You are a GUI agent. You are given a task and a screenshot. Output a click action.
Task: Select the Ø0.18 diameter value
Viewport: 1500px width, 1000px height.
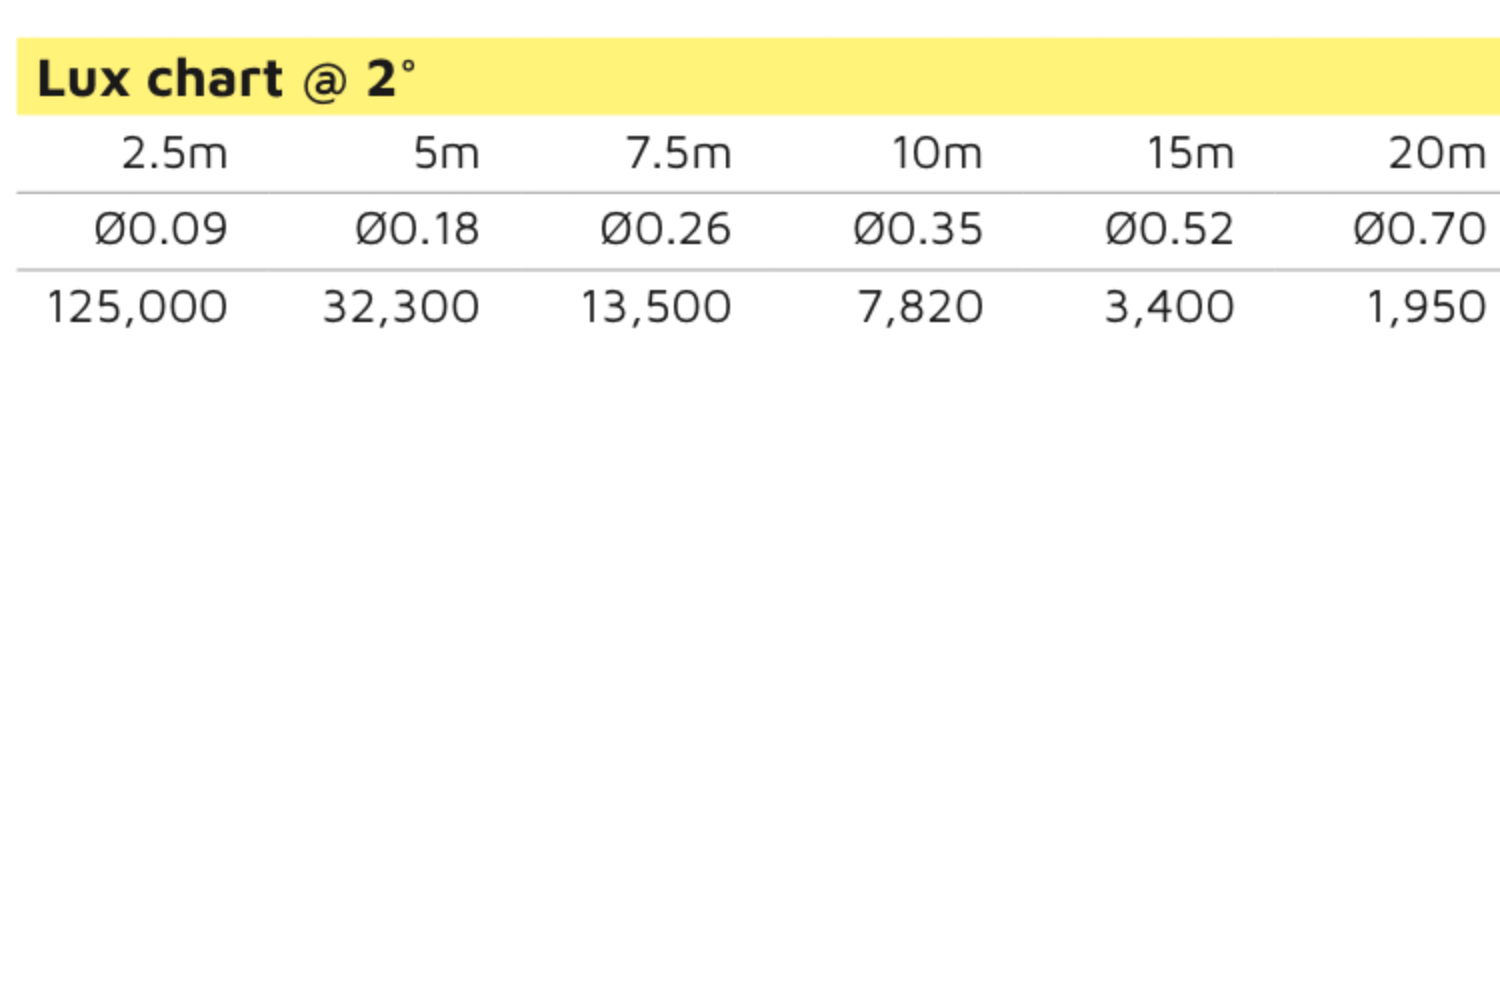tap(417, 230)
